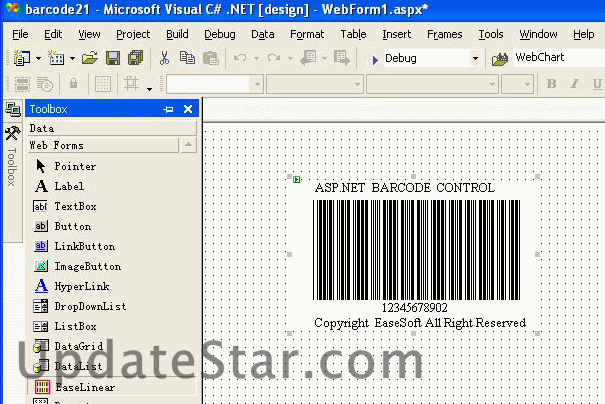This screenshot has width=605, height=404.
Task: Click the WebChart find combo box
Action: click(x=559, y=57)
